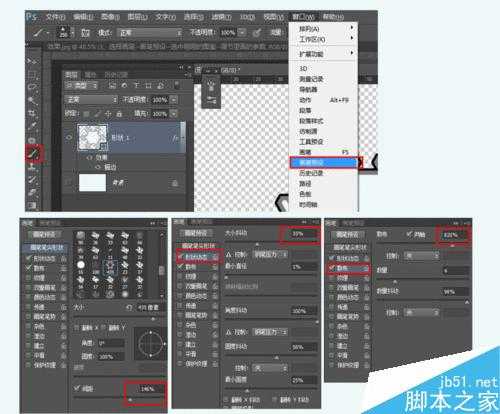The width and height of the screenshot is (500, 414).
Task: Select the shape layer thumbnail
Action: click(92, 137)
